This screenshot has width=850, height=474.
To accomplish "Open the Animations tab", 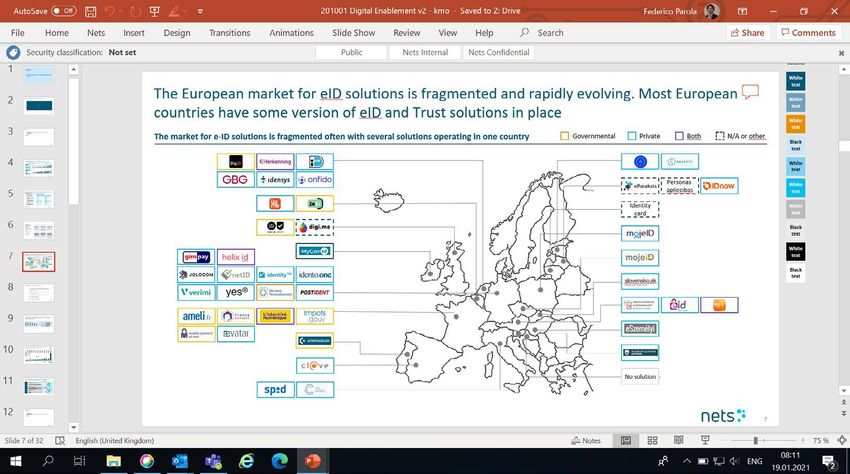I will click(x=291, y=33).
